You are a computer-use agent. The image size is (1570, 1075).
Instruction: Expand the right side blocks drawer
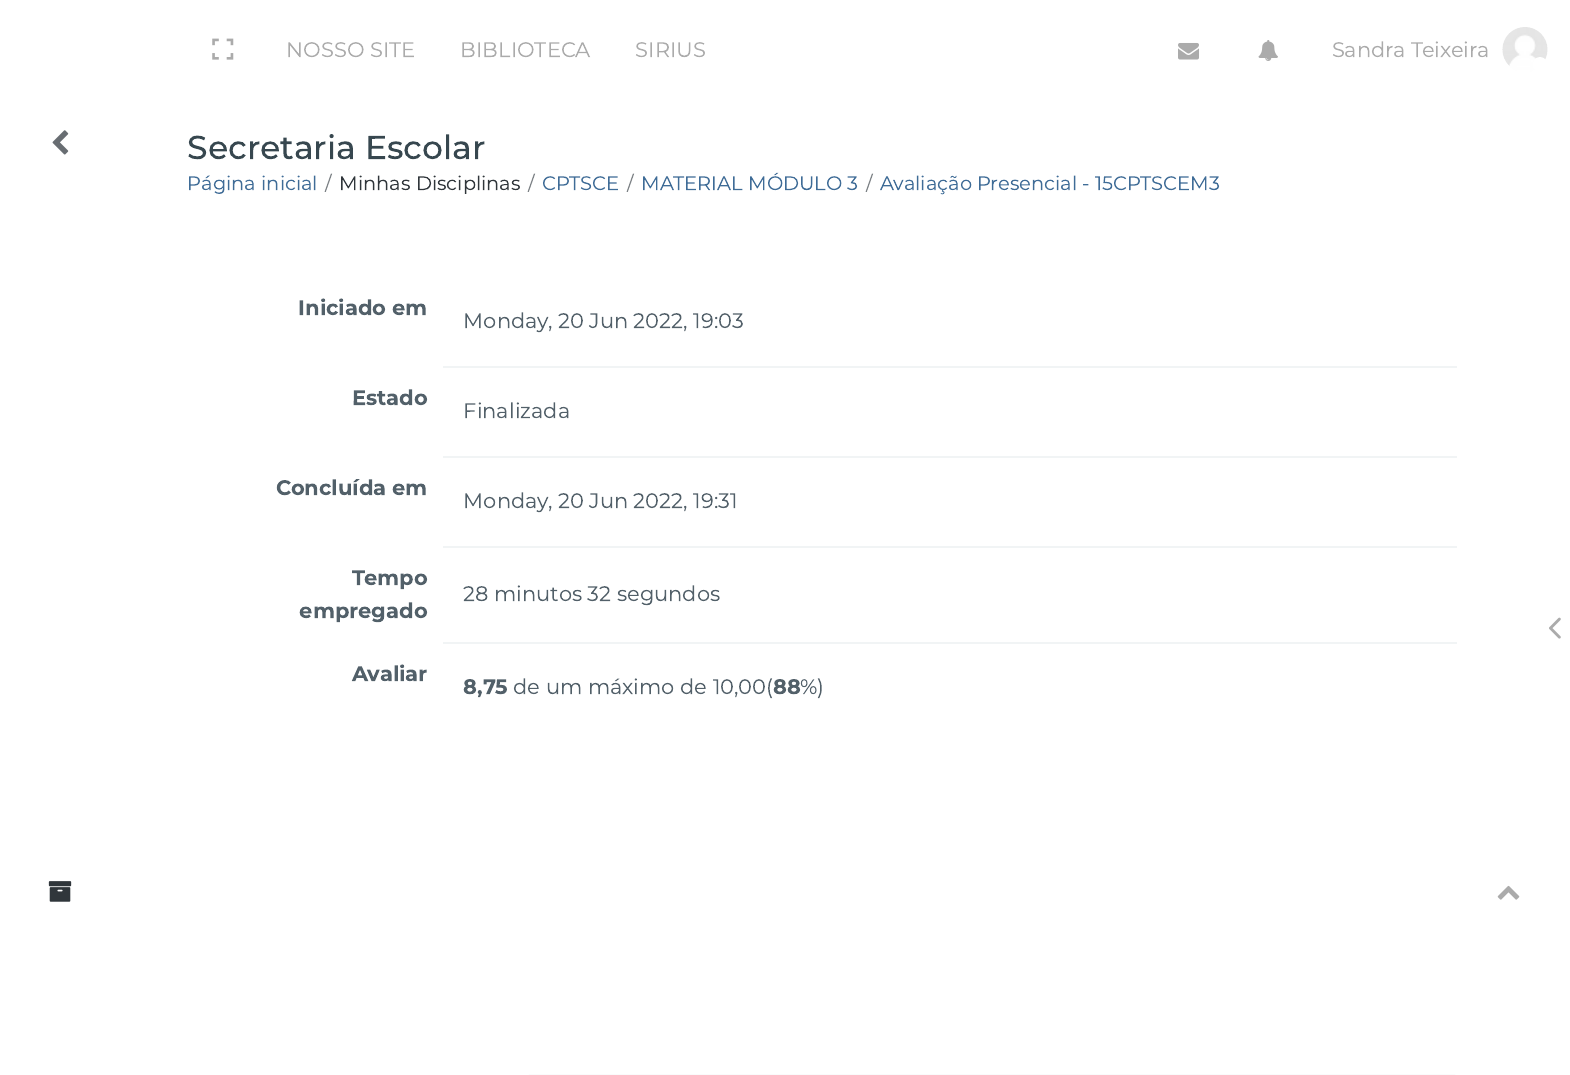(x=1554, y=628)
